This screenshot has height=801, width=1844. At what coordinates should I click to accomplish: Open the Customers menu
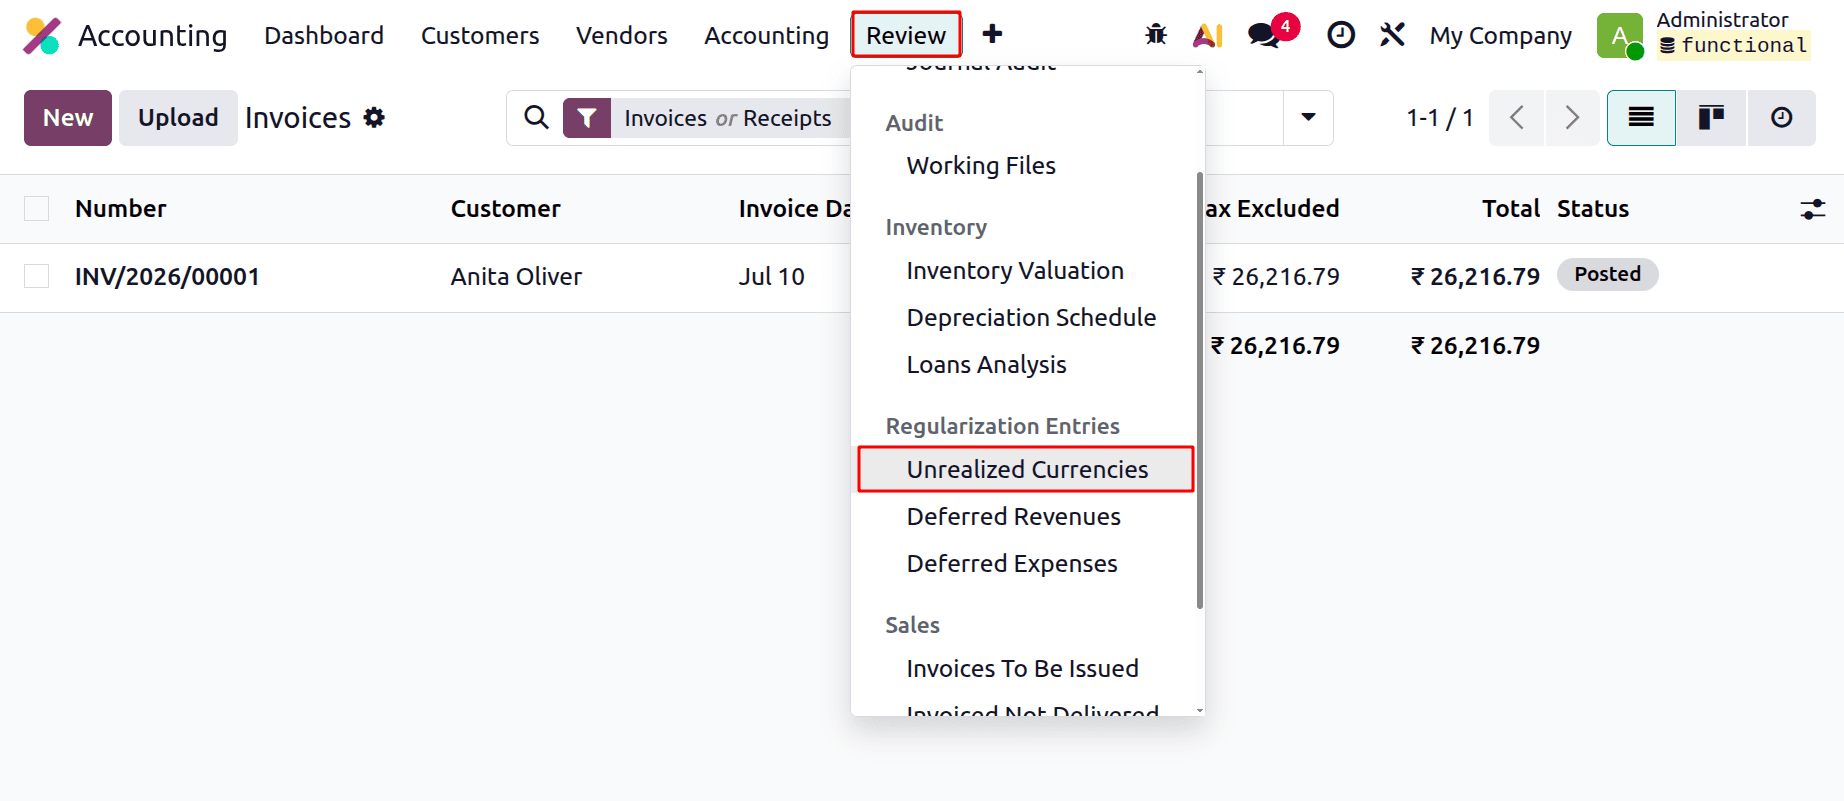[x=480, y=36]
